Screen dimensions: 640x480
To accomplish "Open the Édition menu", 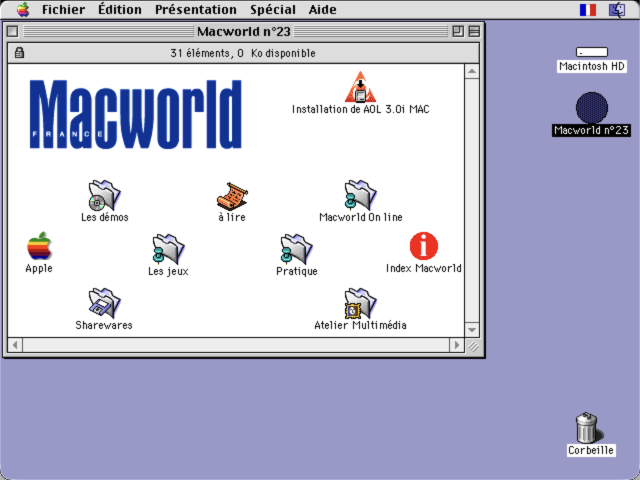I will [x=120, y=9].
